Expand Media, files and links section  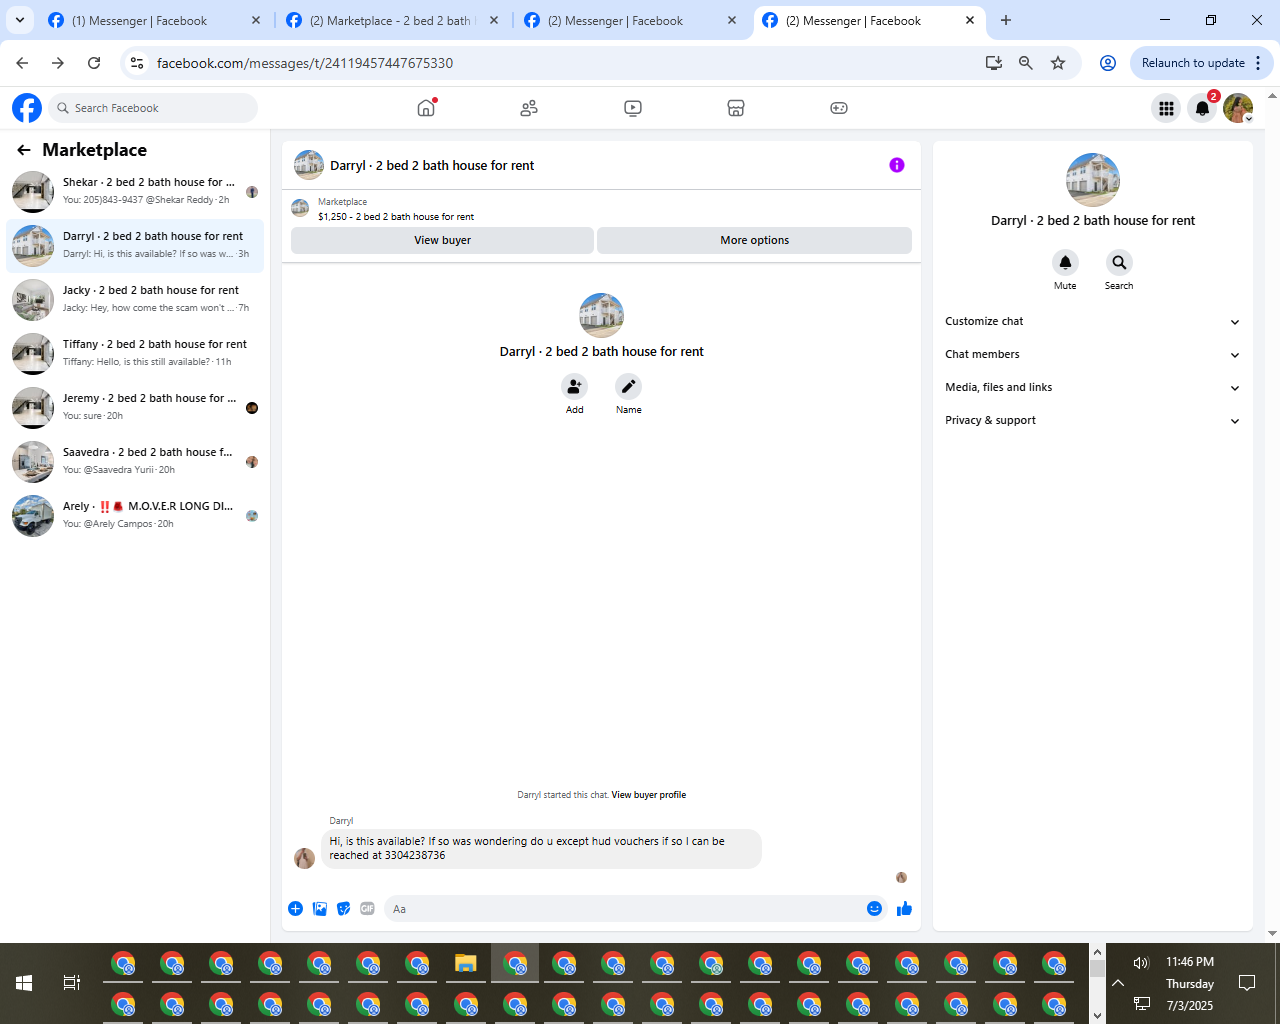pyautogui.click(x=1093, y=387)
